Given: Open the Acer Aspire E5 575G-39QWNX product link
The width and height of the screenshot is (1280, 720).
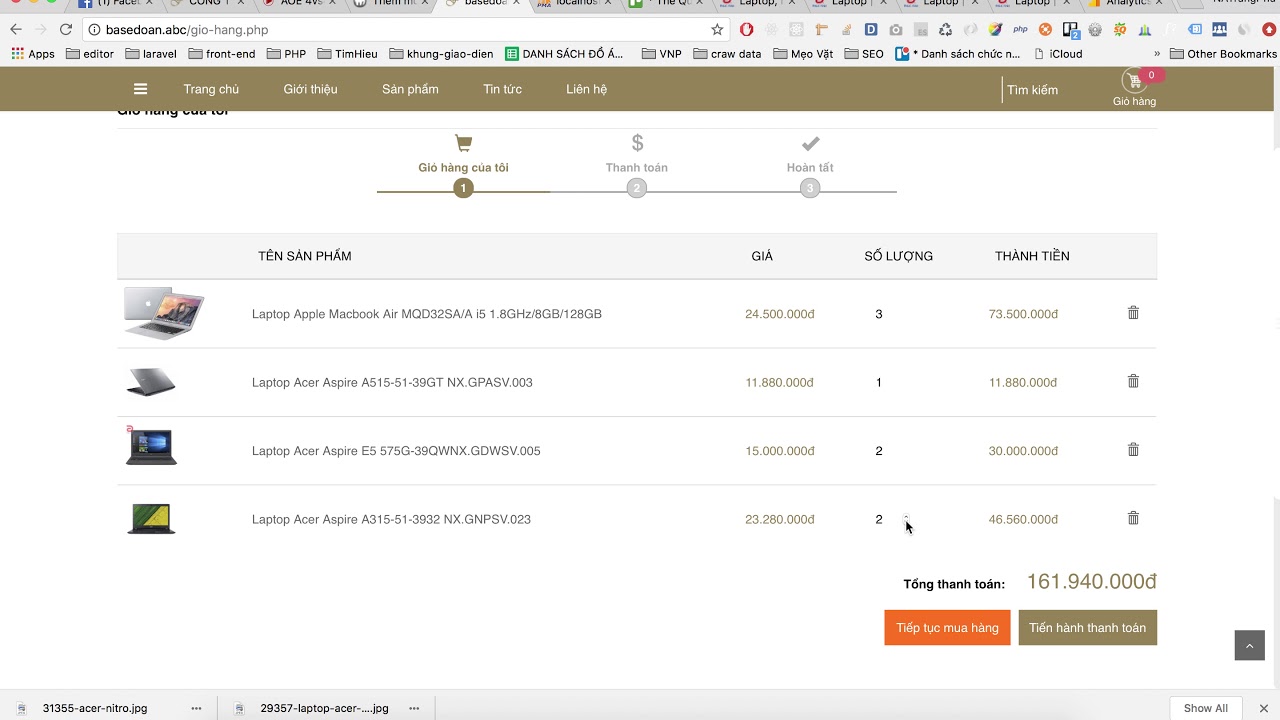Looking at the screenshot, I should [x=396, y=451].
